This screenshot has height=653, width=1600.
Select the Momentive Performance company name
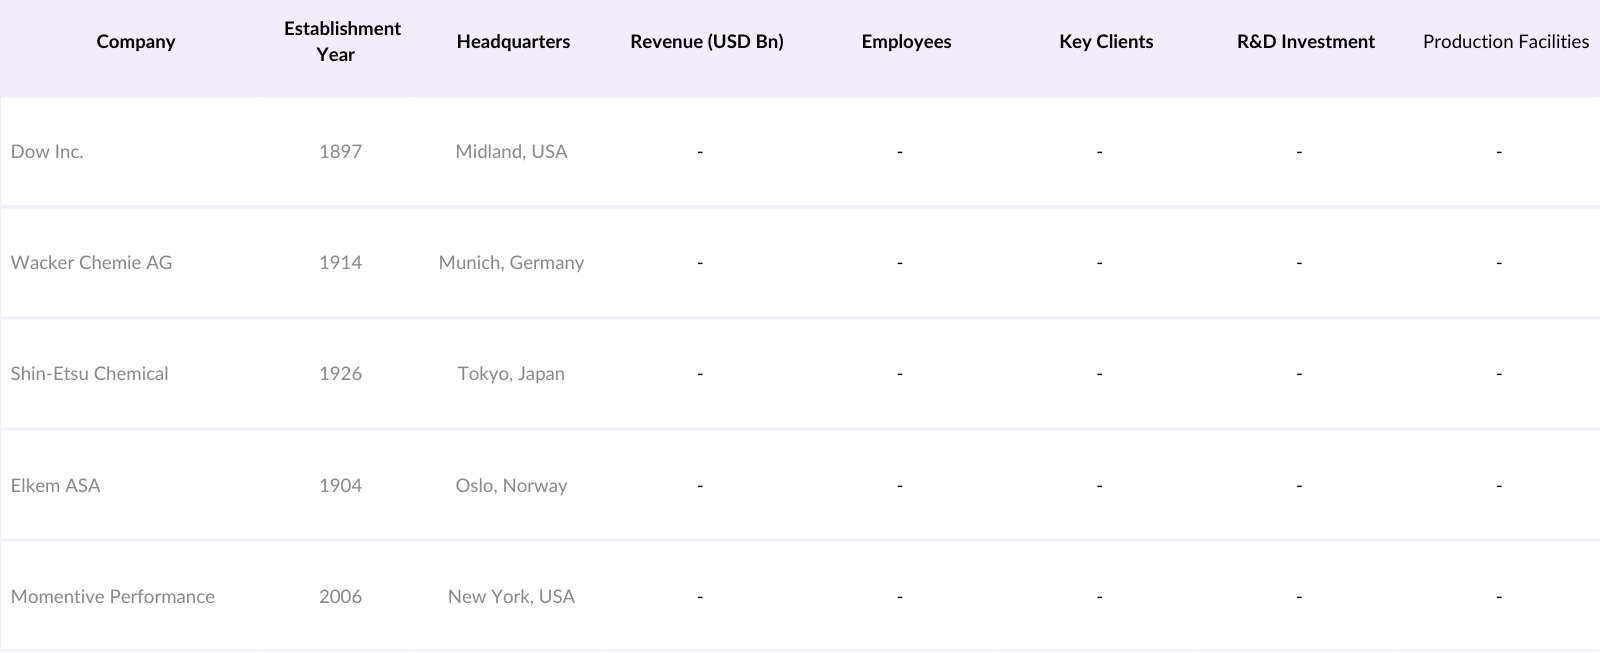click(x=112, y=597)
